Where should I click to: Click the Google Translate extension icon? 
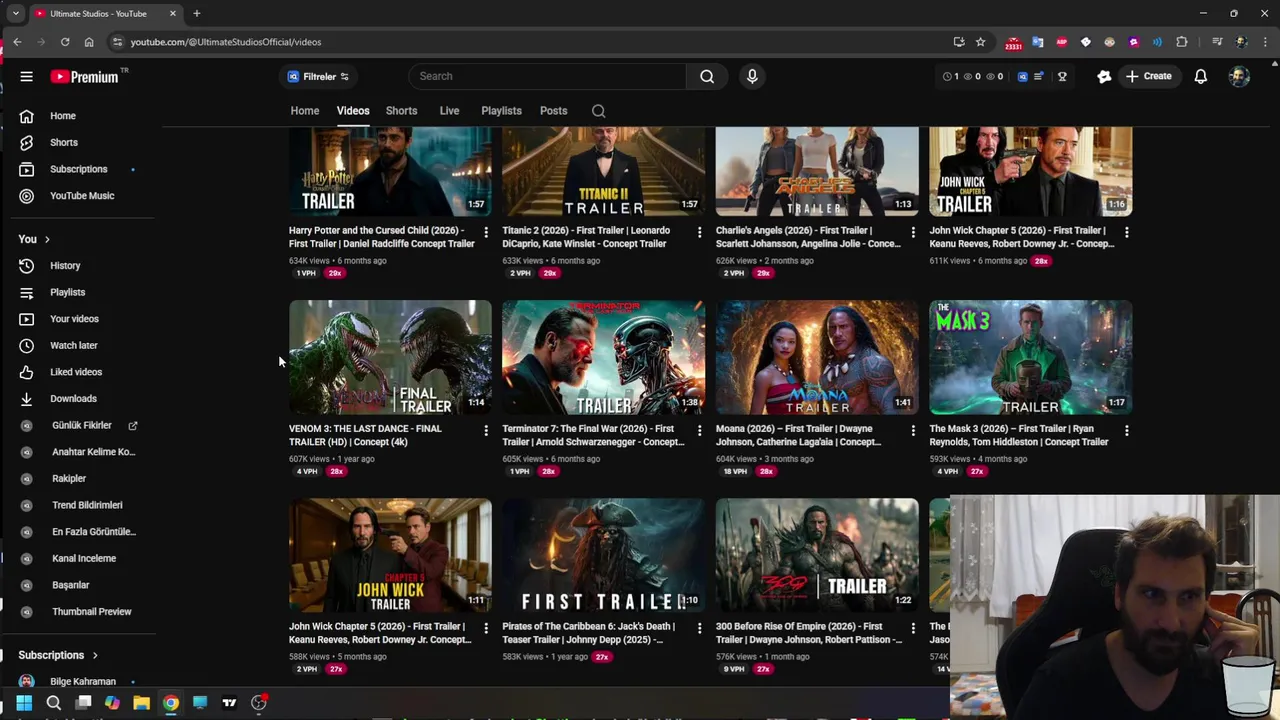coord(1037,42)
